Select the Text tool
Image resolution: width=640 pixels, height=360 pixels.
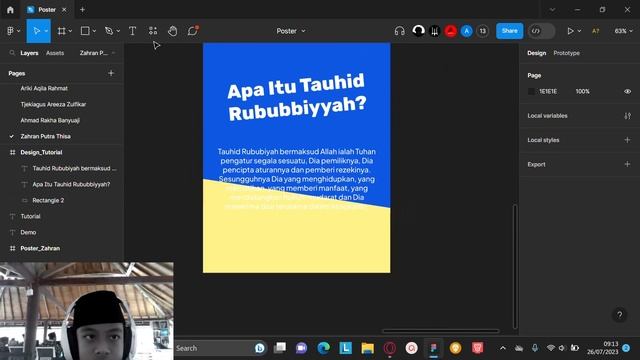pos(132,31)
